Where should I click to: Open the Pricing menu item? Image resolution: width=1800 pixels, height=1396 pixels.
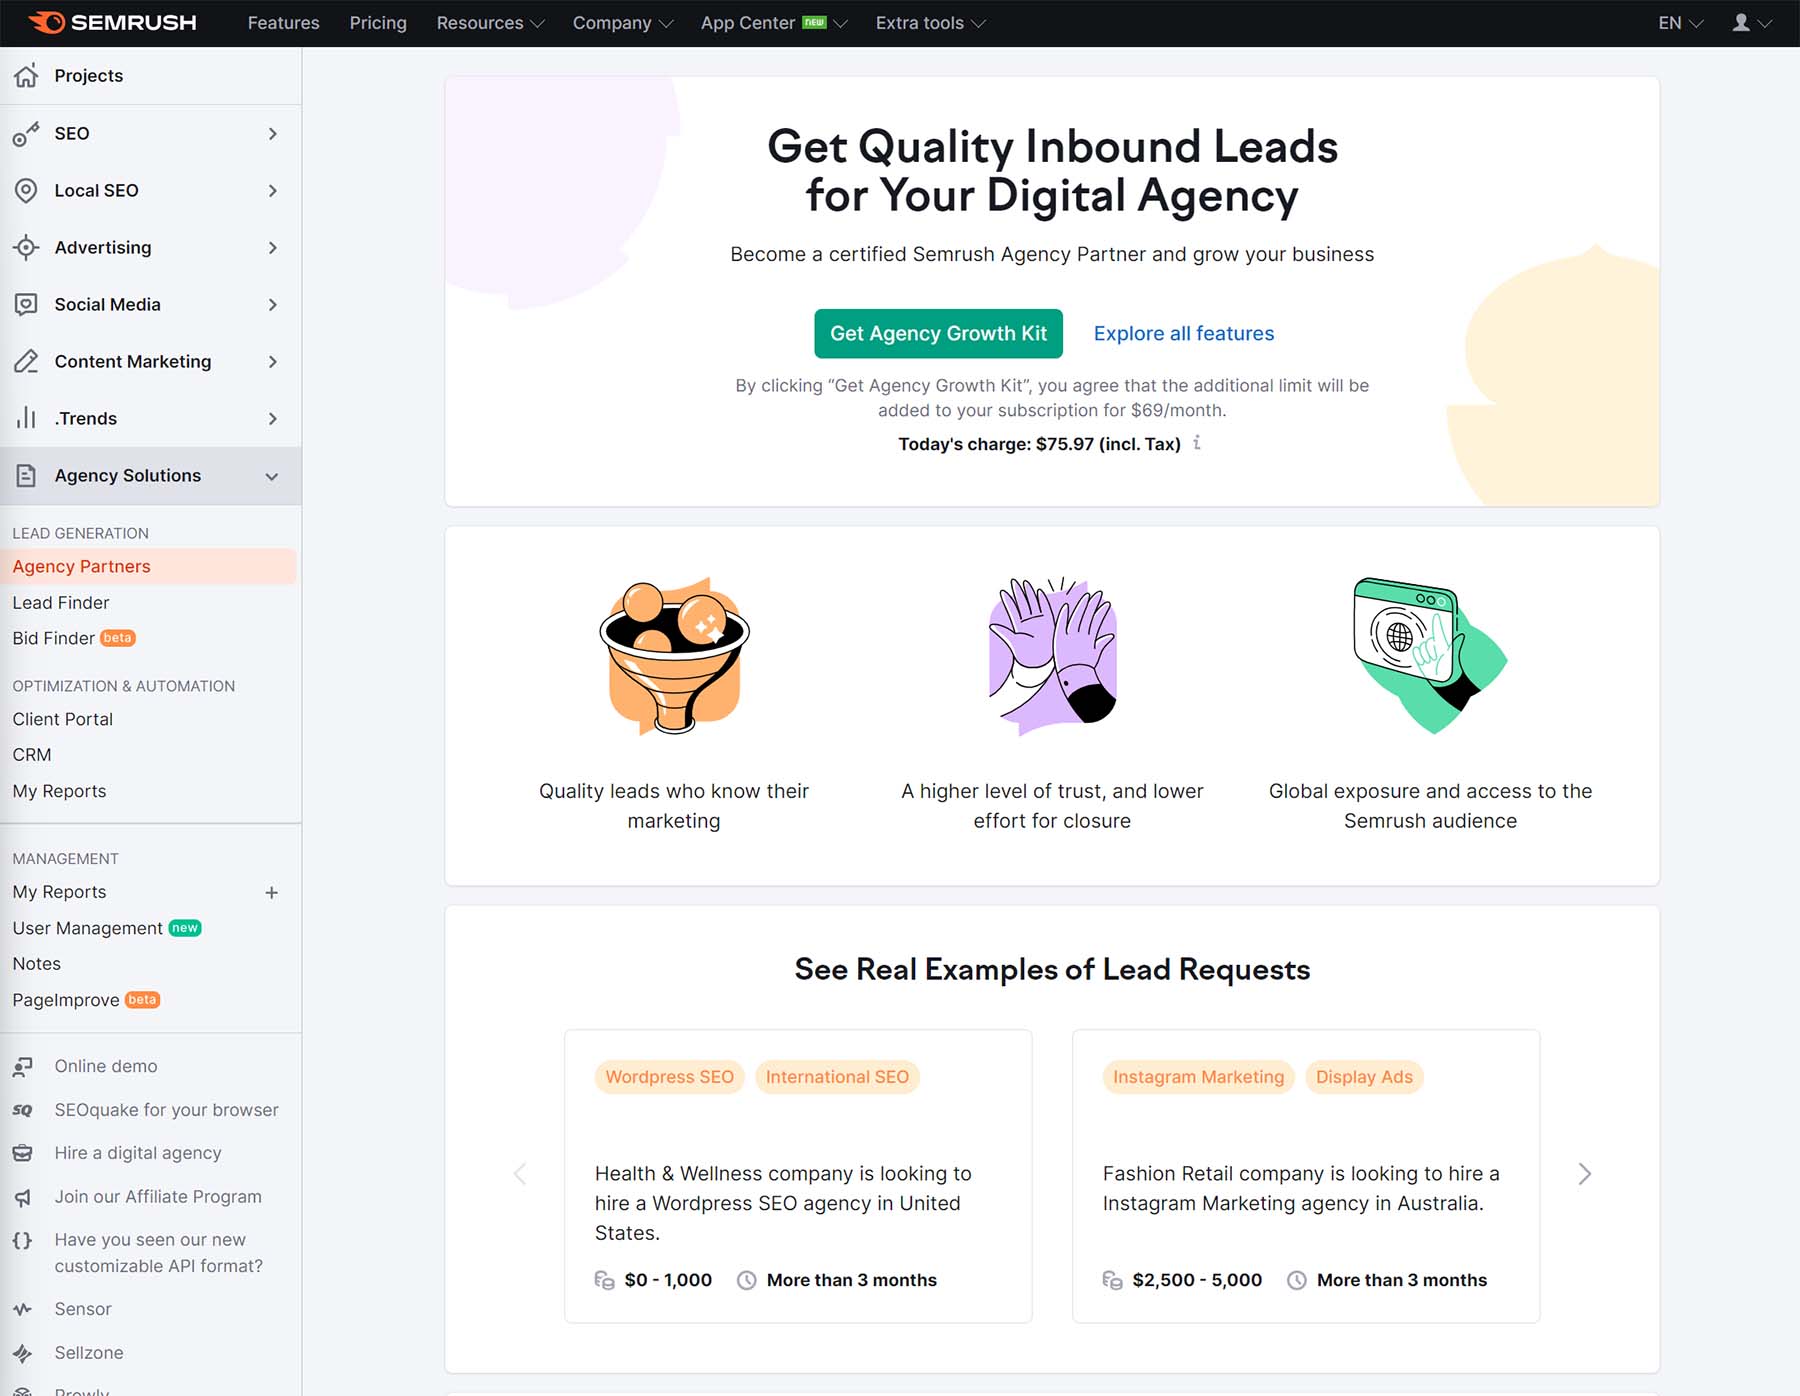[378, 22]
